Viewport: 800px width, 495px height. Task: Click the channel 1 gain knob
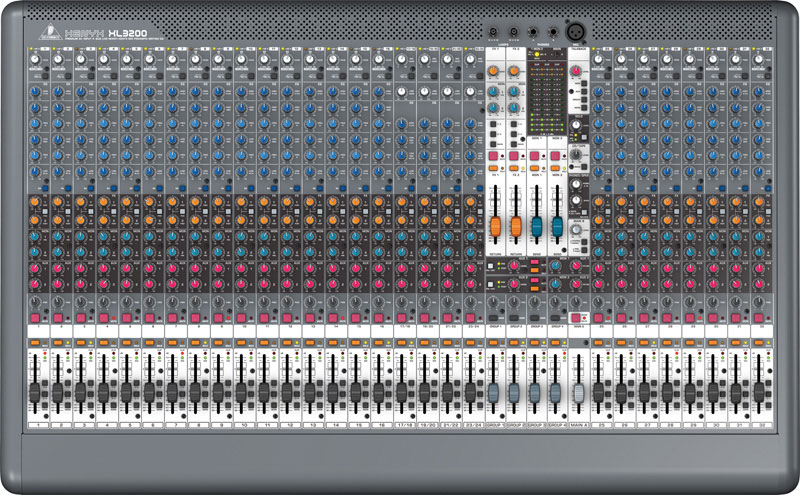tap(37, 61)
